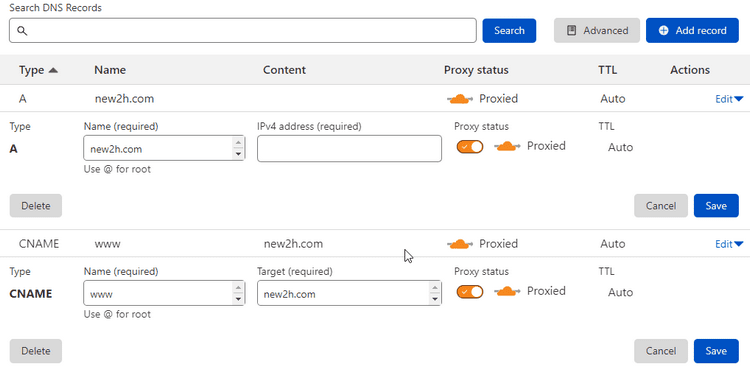Sort by the Name column header
Image resolution: width=750 pixels, height=370 pixels.
coord(110,70)
